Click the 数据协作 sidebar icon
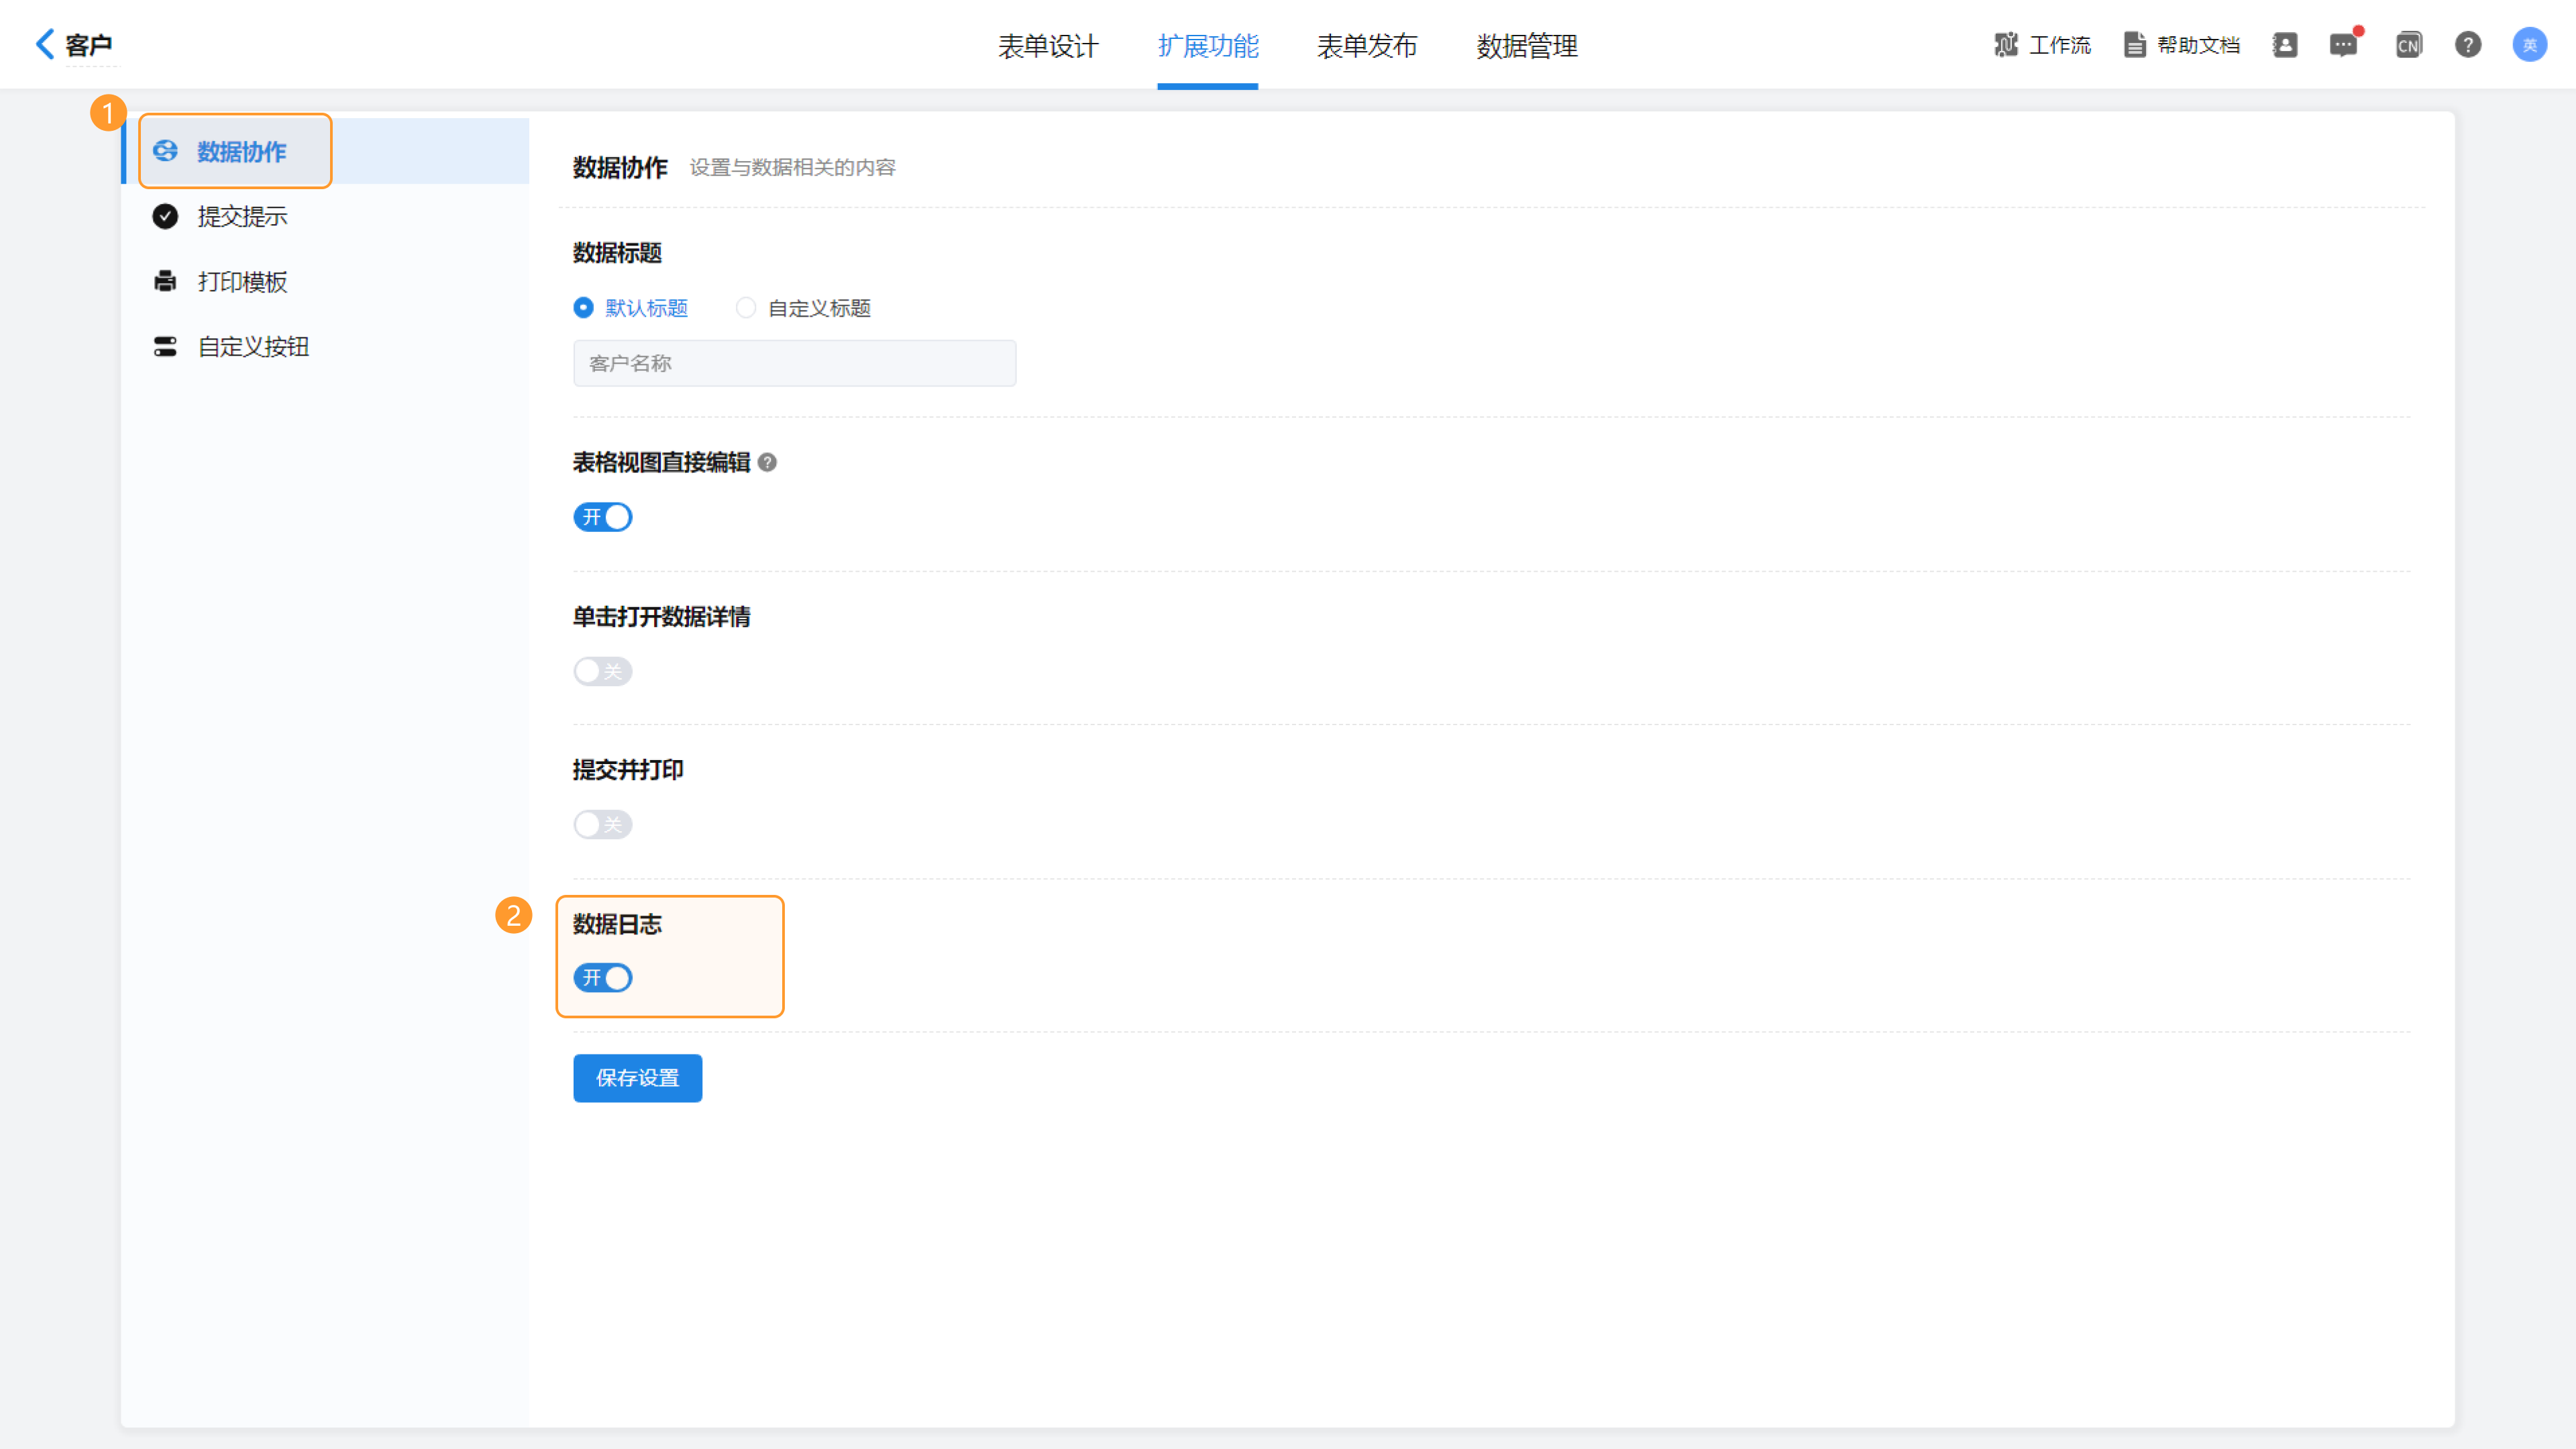 point(165,151)
